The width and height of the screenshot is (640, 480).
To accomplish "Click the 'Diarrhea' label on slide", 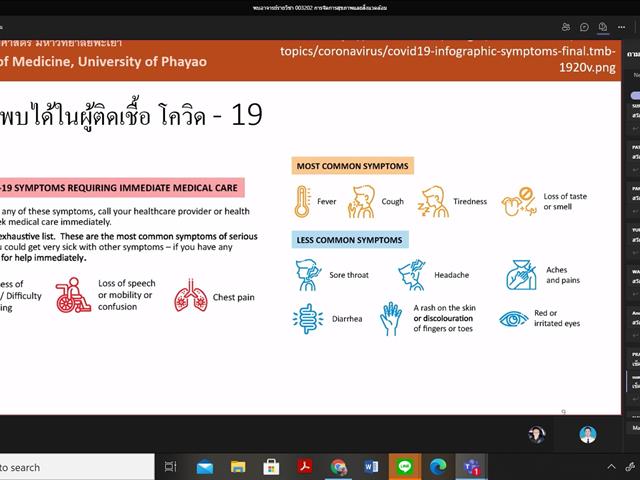I will (347, 319).
